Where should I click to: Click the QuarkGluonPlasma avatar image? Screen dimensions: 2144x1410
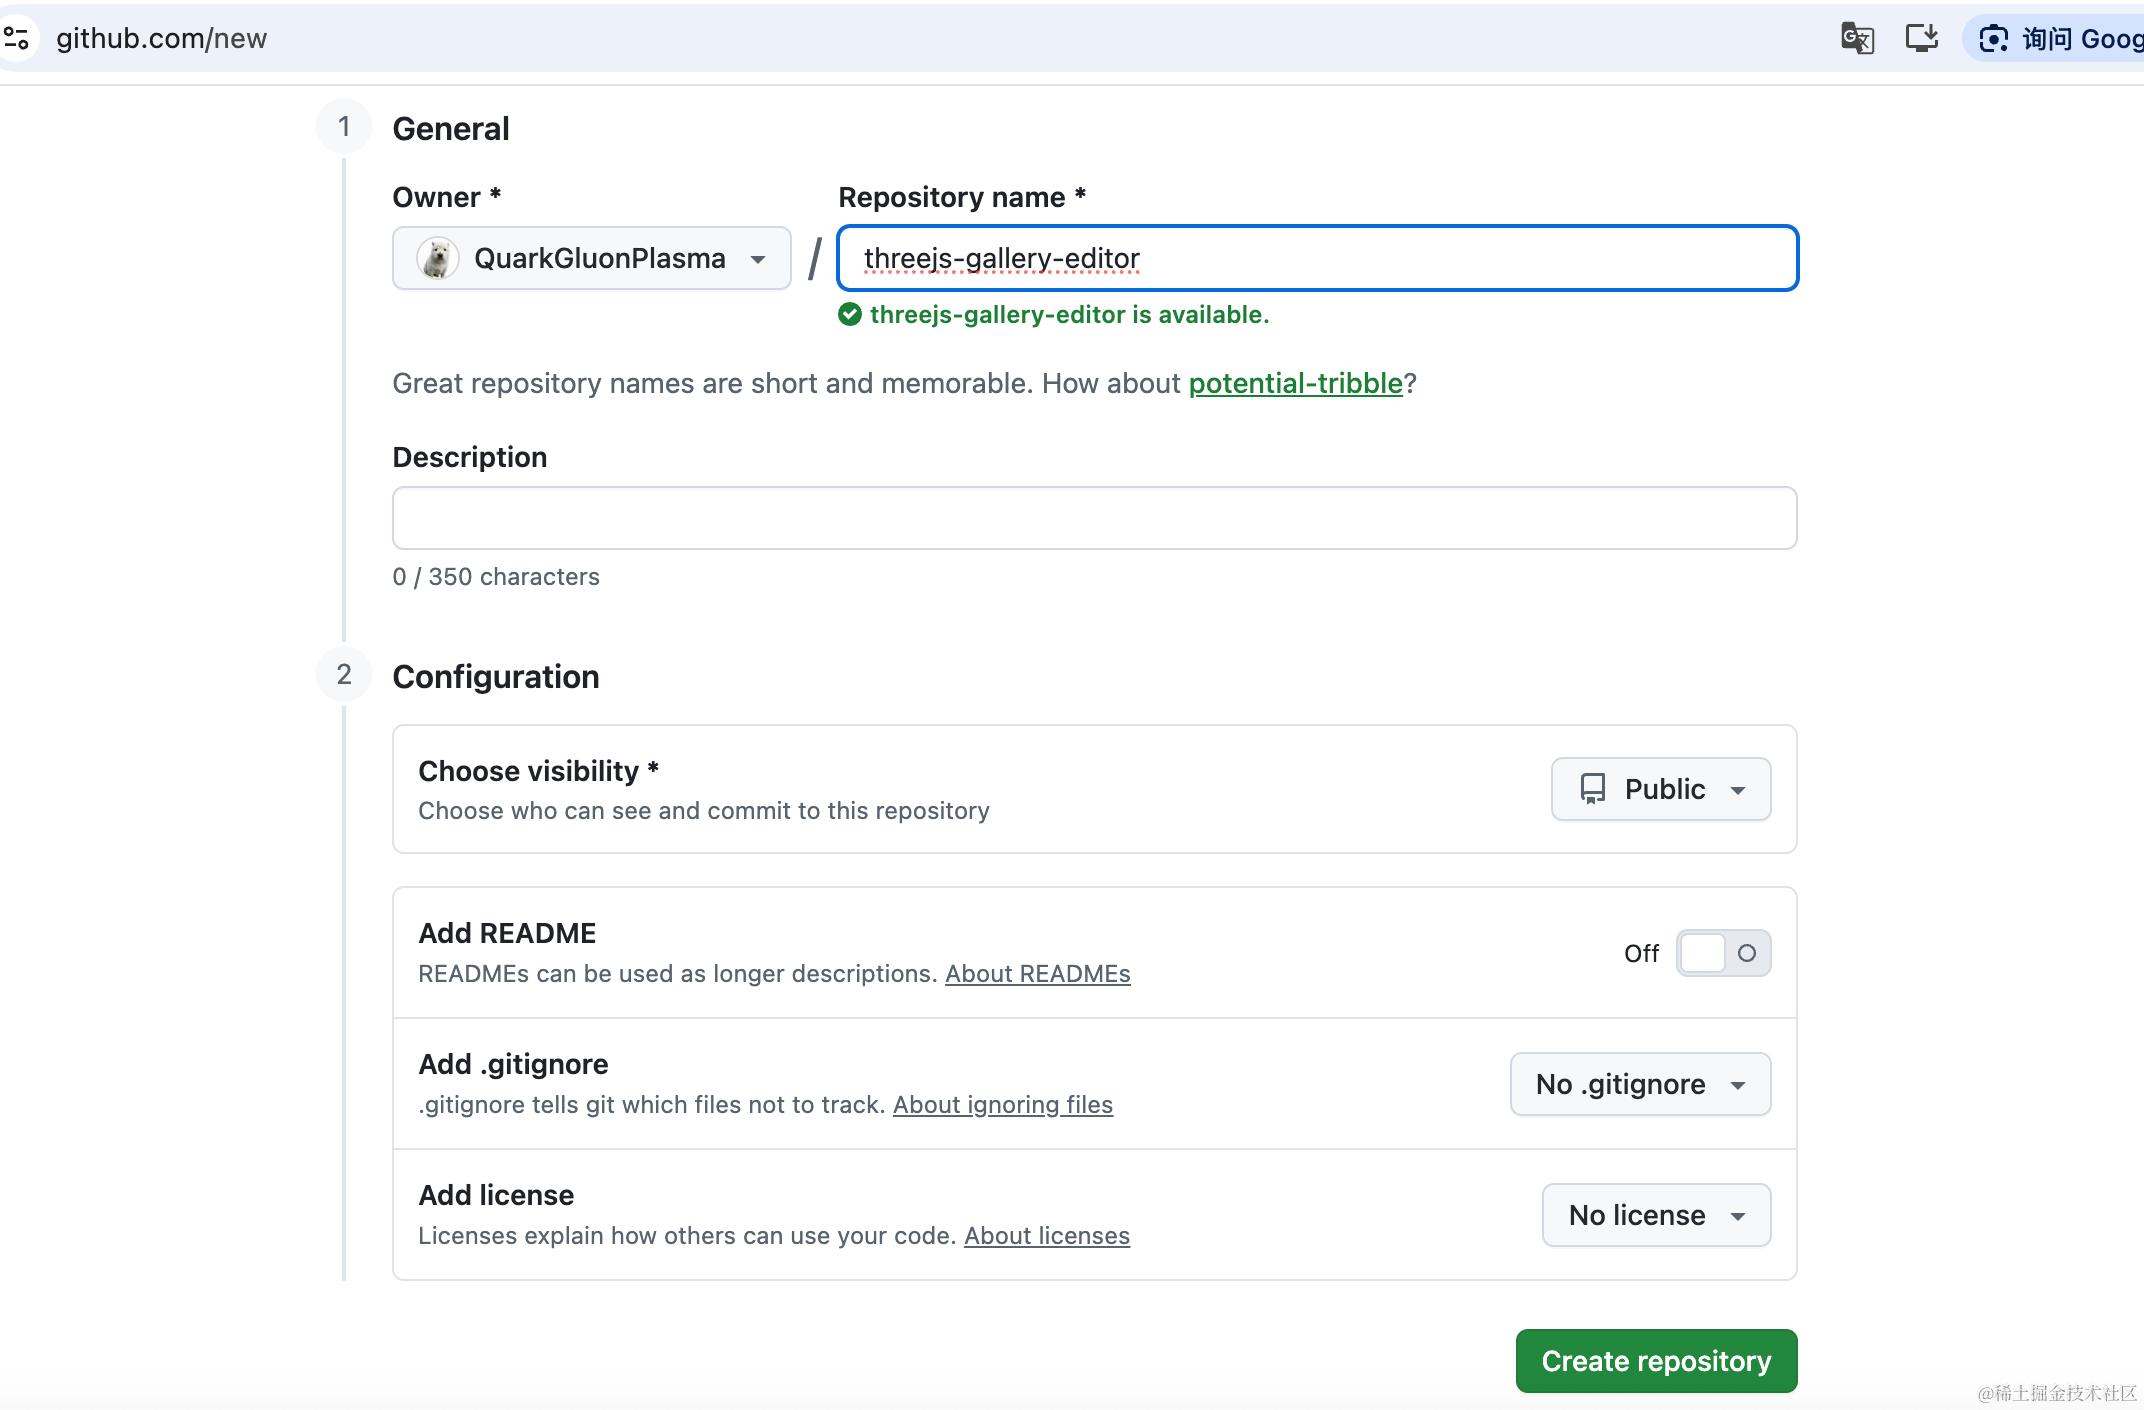coord(437,258)
